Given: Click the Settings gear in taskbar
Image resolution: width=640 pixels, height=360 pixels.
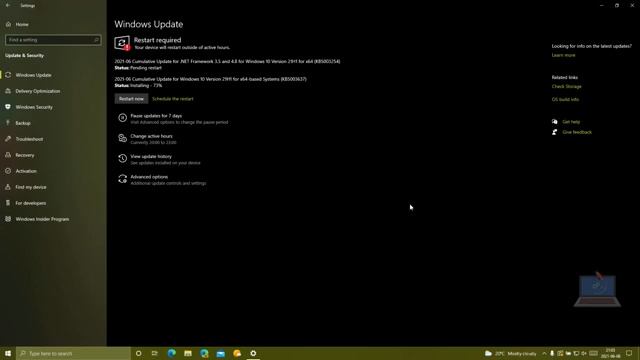Looking at the screenshot, I should tap(253, 353).
